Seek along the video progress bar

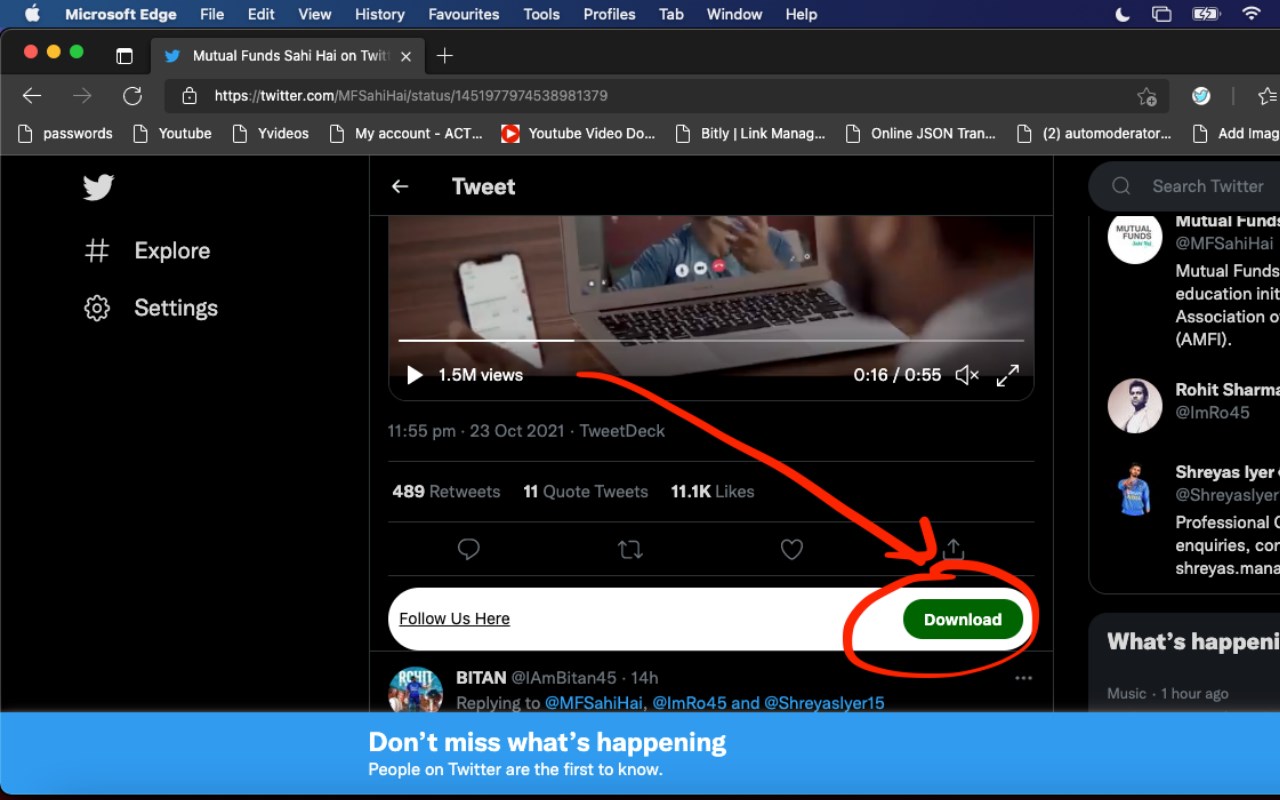[711, 340]
